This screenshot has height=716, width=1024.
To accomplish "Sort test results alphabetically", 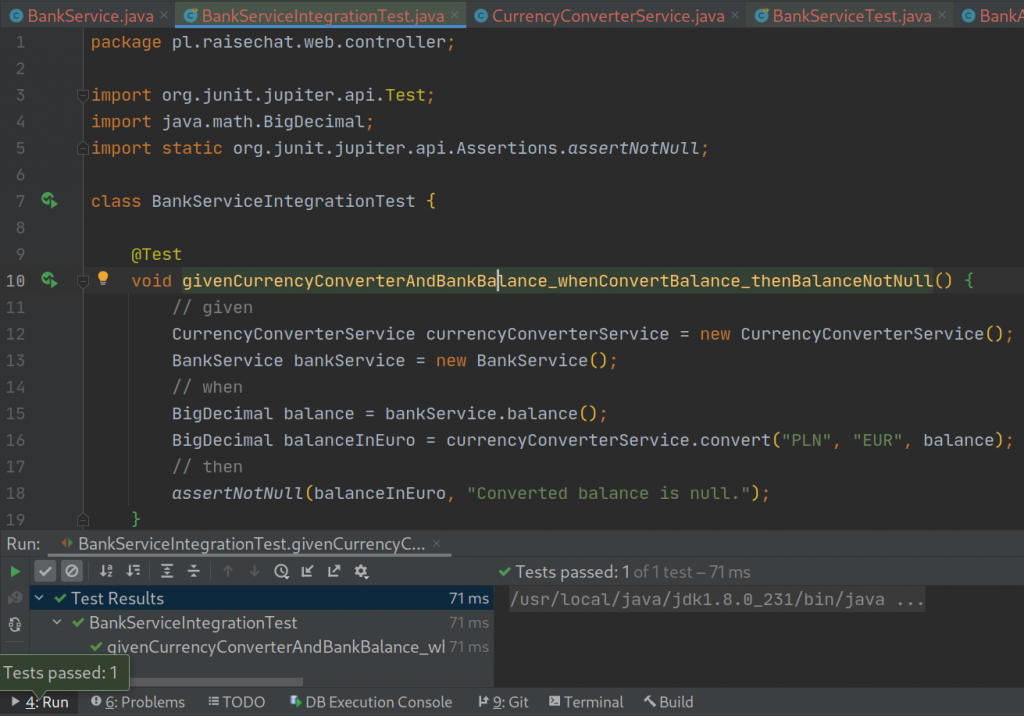I will pyautogui.click(x=106, y=571).
